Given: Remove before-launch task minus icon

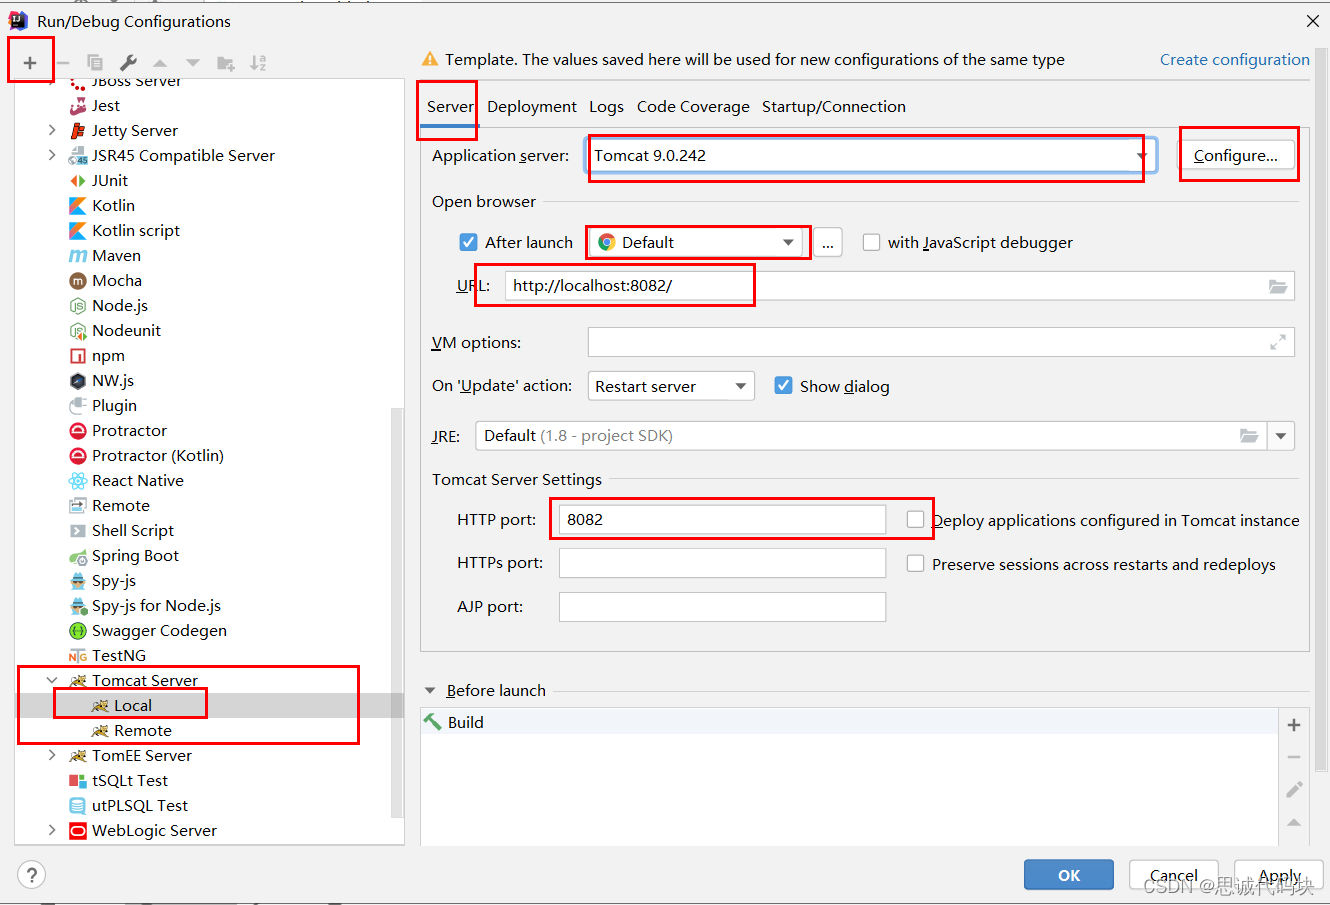Looking at the screenshot, I should point(1294,757).
